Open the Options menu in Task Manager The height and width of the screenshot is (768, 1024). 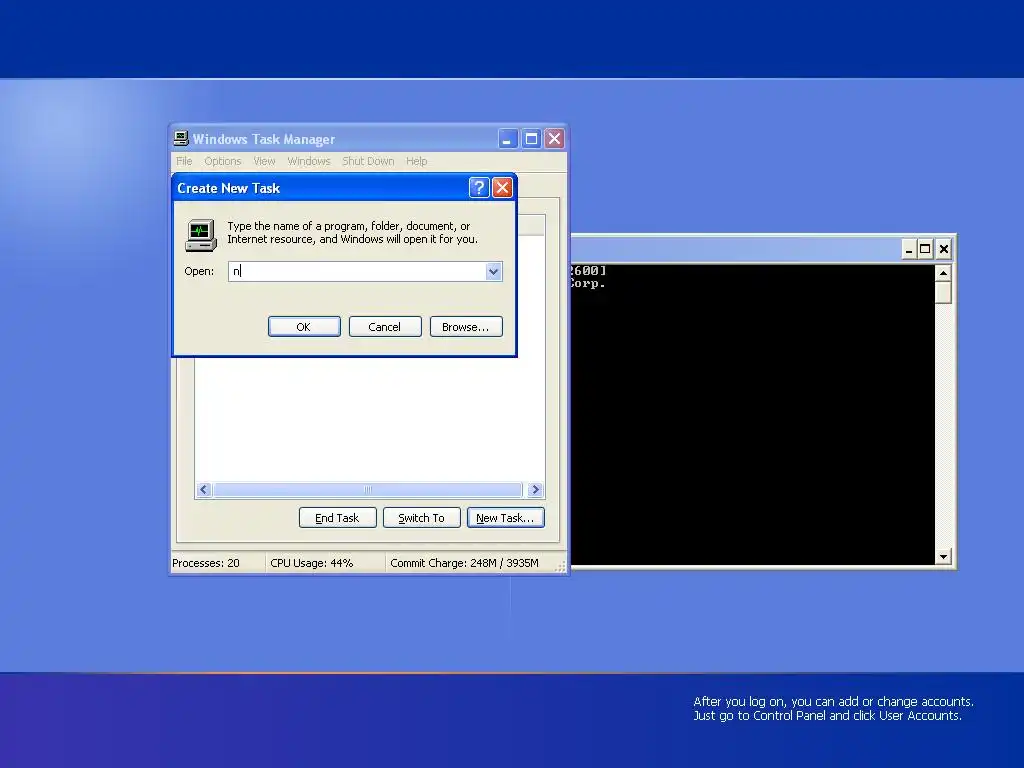(223, 161)
